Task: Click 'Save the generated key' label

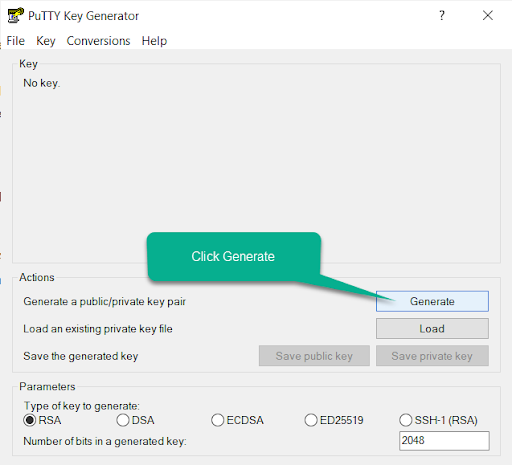Action: (81, 356)
